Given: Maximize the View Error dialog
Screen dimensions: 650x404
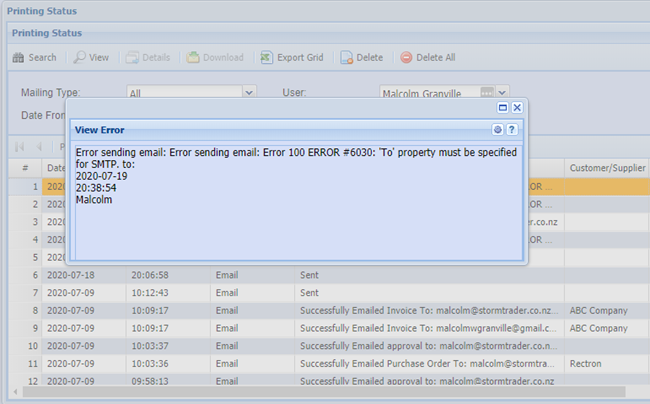Looking at the screenshot, I should (x=503, y=107).
